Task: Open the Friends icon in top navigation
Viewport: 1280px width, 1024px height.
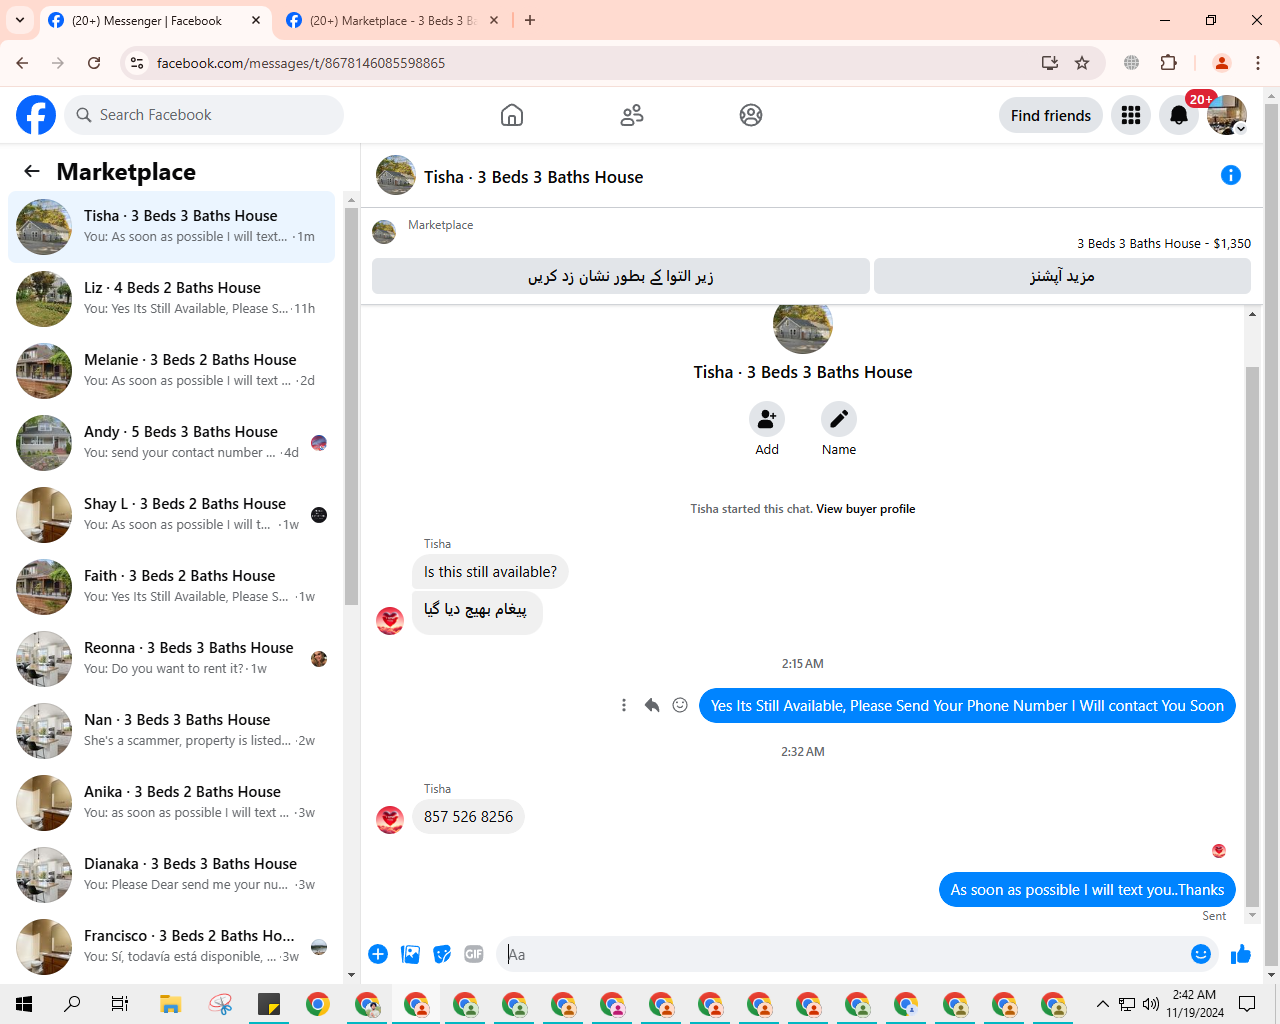Action: 632,115
